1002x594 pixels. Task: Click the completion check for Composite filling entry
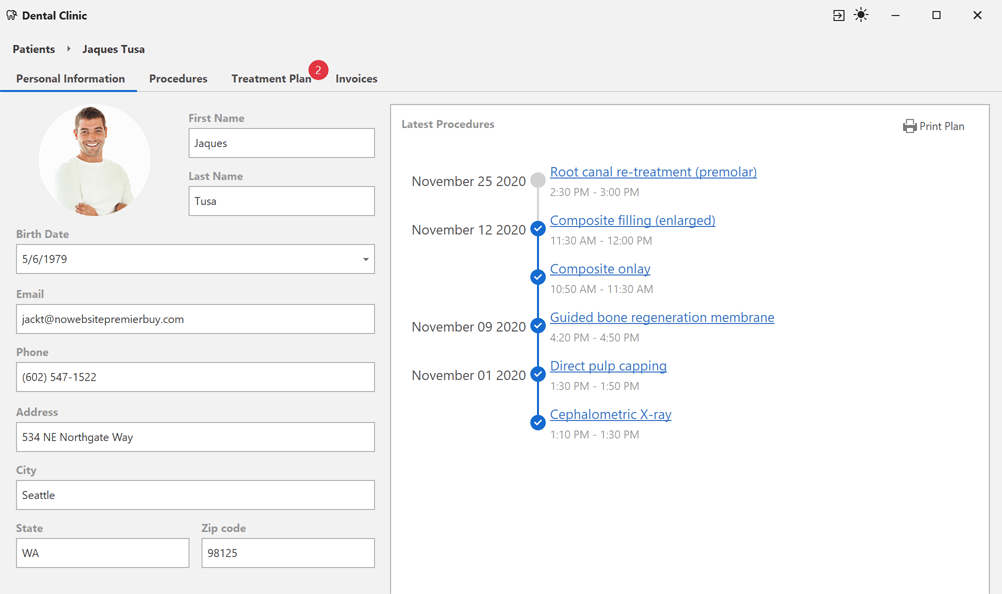[538, 228]
